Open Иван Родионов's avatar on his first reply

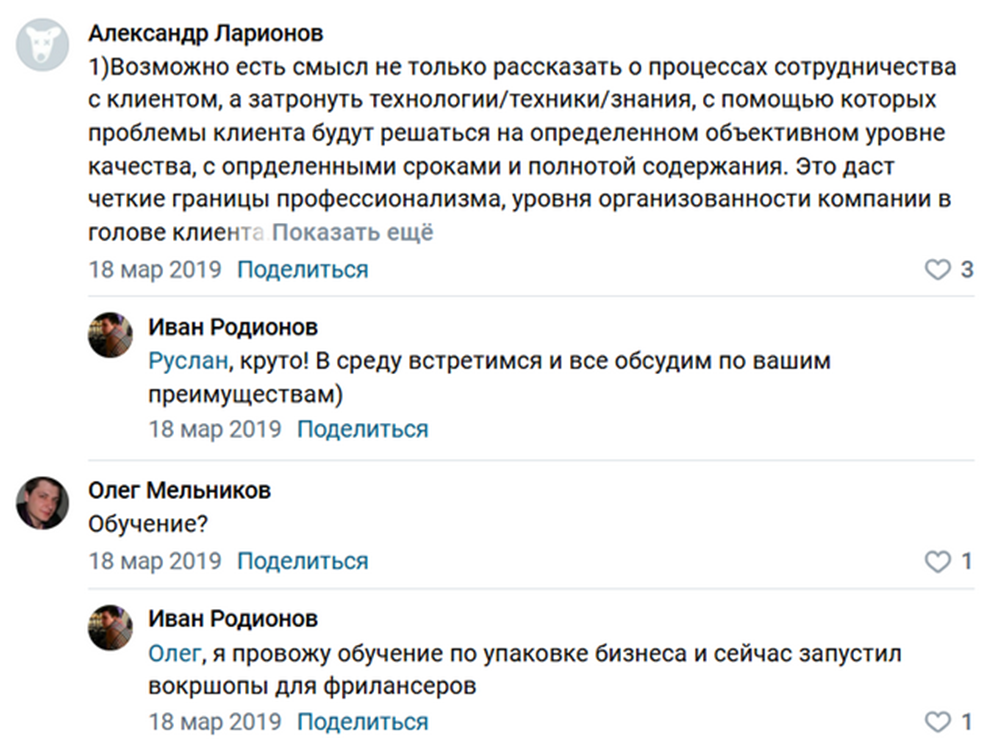coord(110,331)
